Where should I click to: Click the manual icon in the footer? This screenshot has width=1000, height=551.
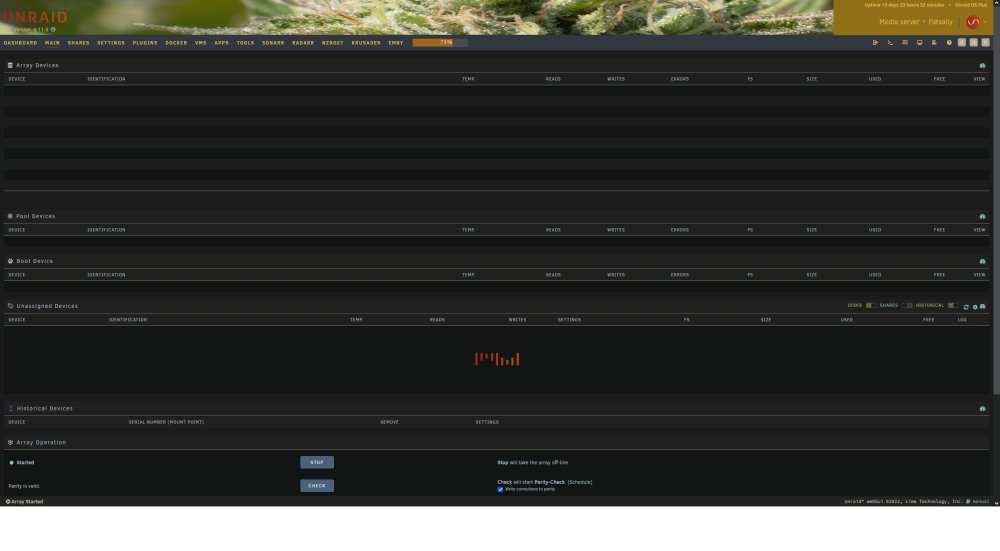pyautogui.click(x=968, y=501)
